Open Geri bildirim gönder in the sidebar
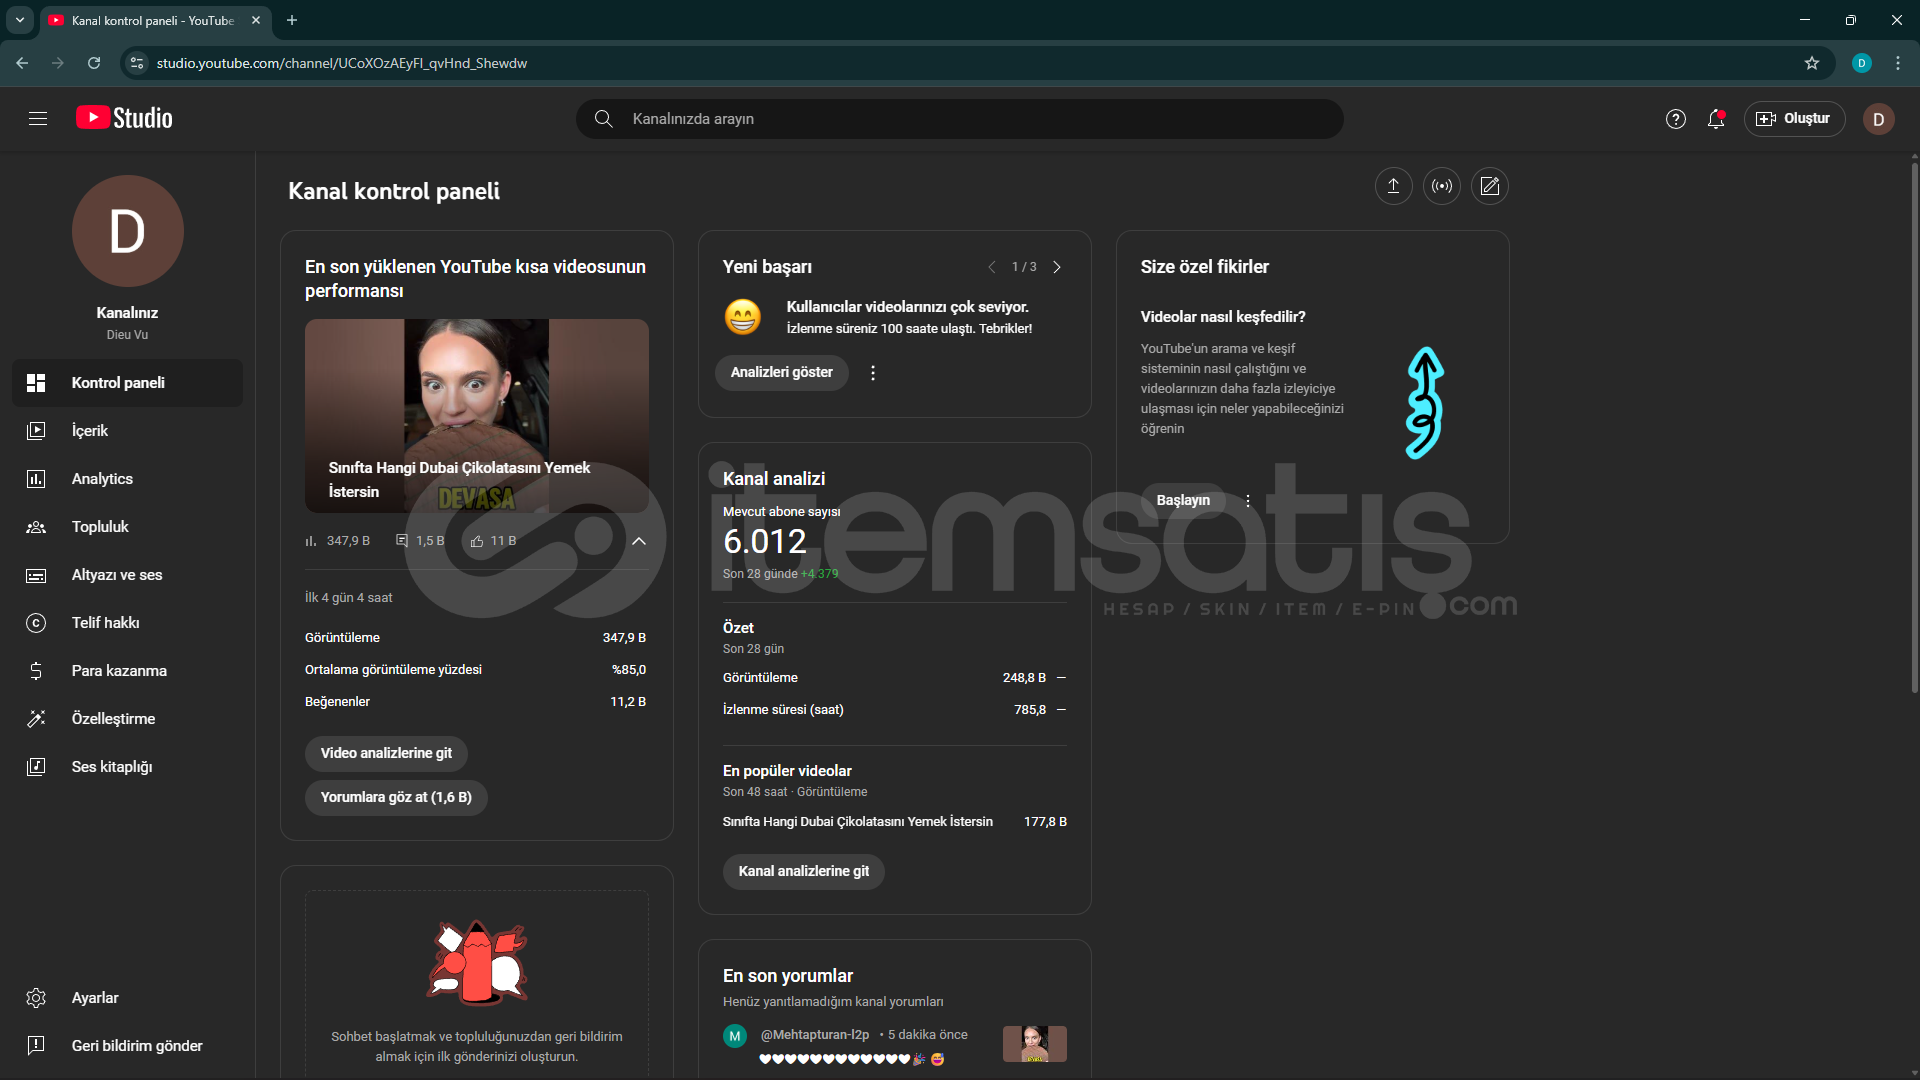Viewport: 1920px width, 1080px height. [127, 1046]
